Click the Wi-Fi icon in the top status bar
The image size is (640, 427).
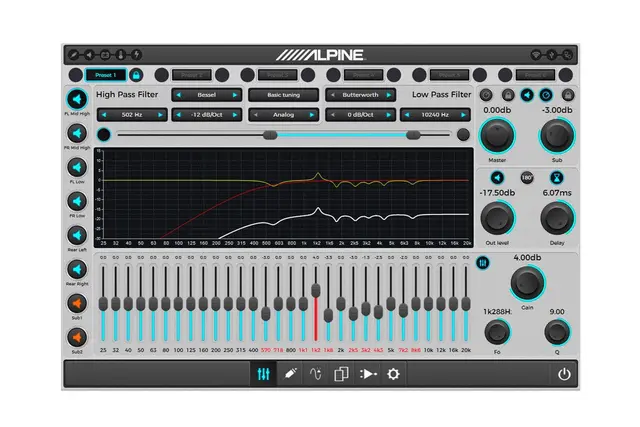tap(536, 55)
